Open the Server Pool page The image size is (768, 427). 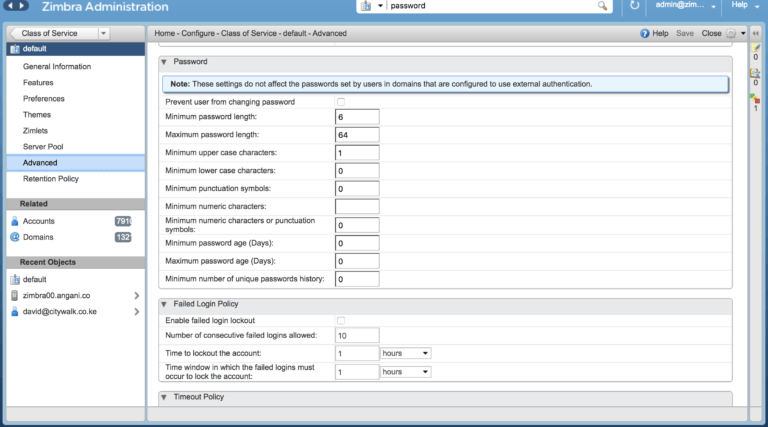(43, 147)
